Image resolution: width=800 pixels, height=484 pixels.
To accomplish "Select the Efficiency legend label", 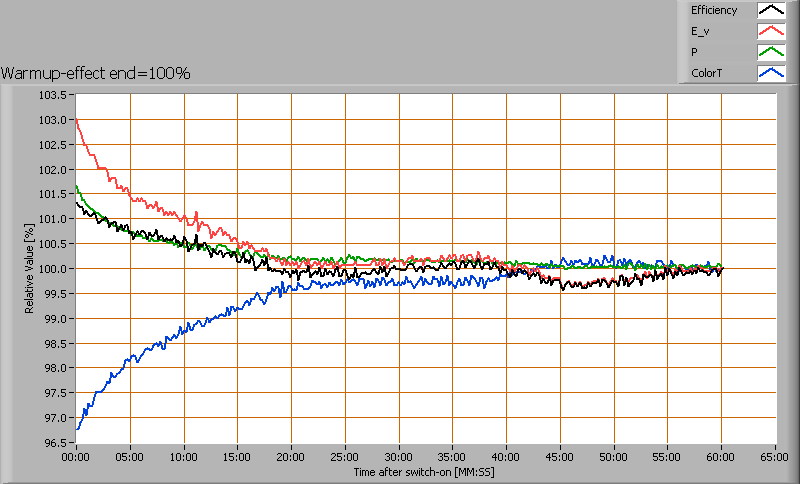I will [x=713, y=11].
